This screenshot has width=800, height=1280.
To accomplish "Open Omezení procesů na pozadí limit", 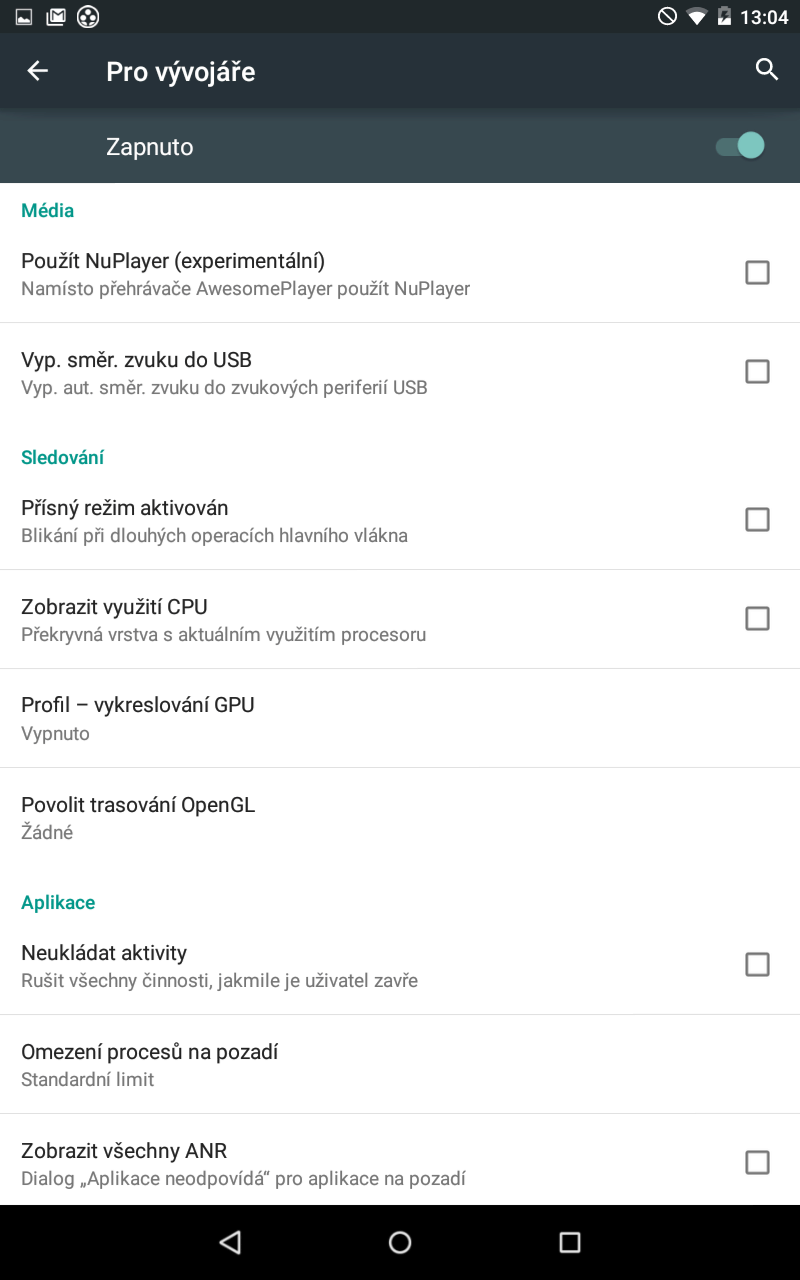I will click(x=400, y=1064).
